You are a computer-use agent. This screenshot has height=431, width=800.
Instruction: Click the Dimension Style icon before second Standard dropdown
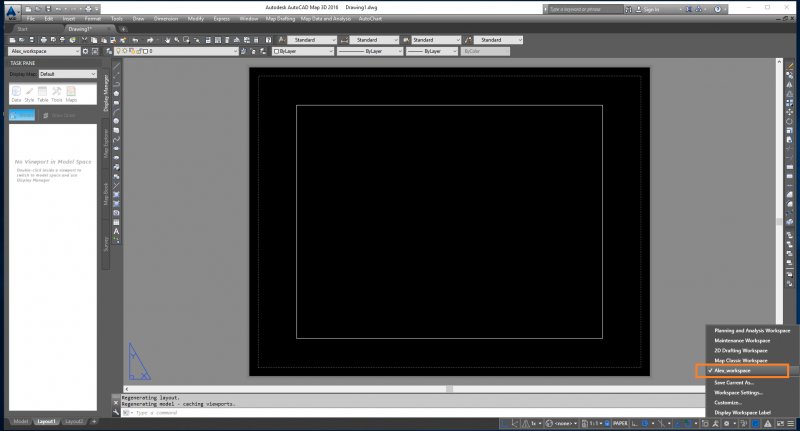coord(344,40)
